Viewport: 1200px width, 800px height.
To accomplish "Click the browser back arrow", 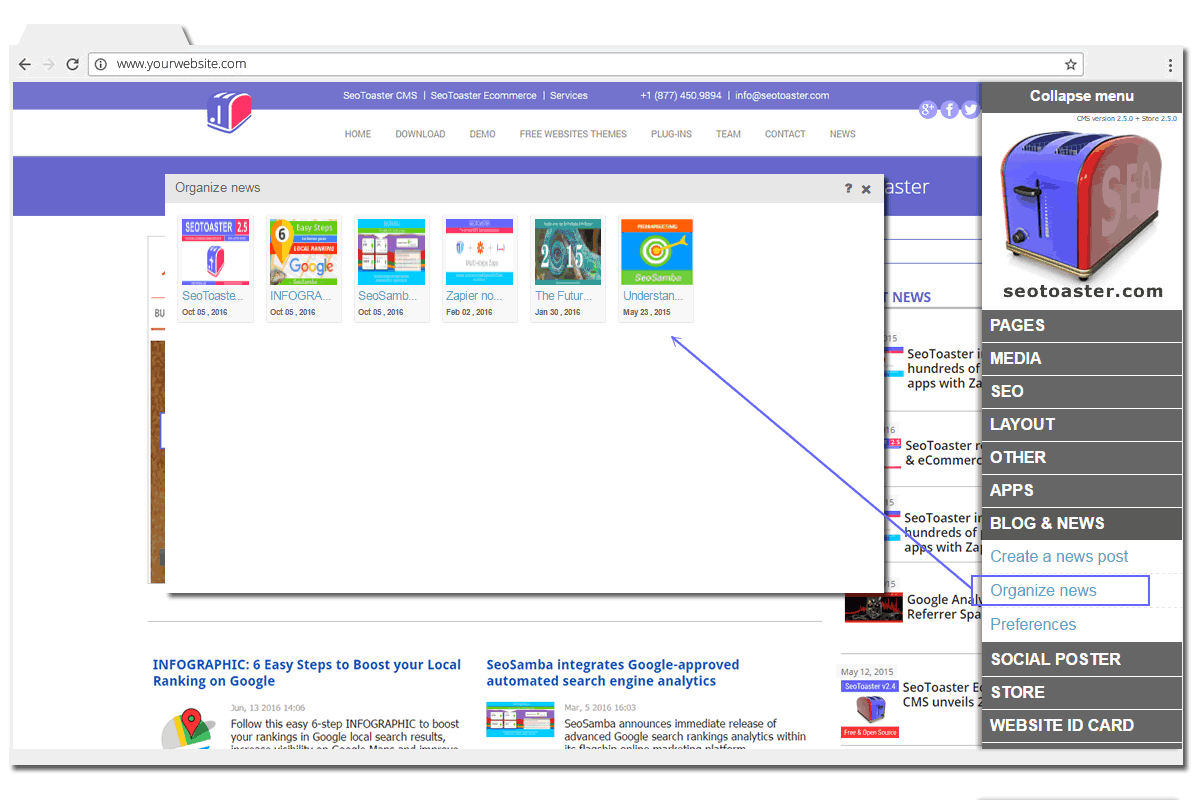I will 25,64.
